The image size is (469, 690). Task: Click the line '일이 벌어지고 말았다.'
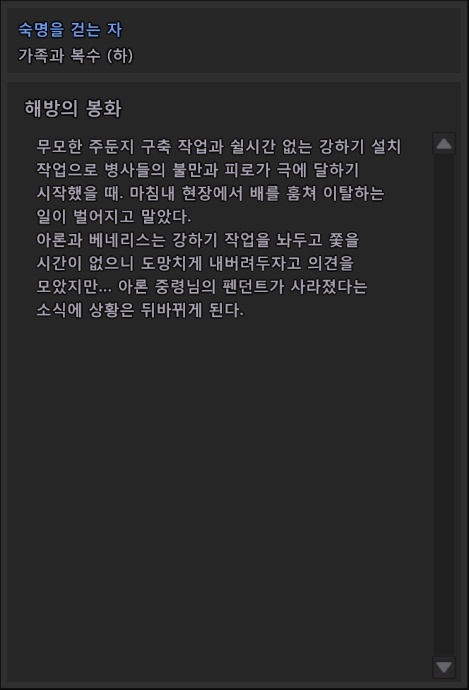[114, 217]
